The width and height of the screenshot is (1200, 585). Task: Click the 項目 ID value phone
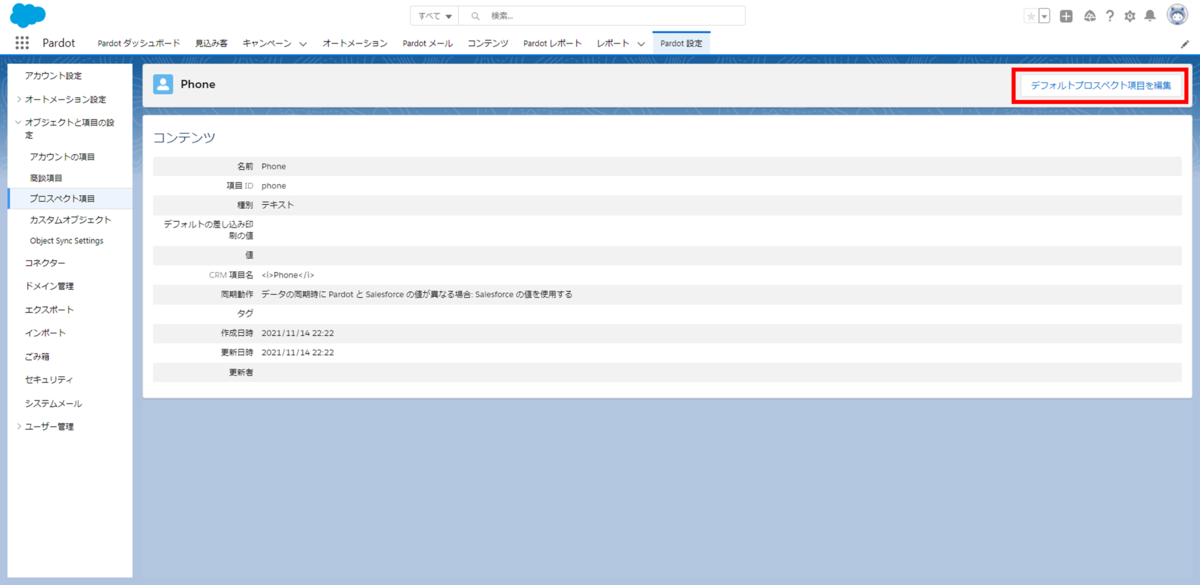(274, 185)
